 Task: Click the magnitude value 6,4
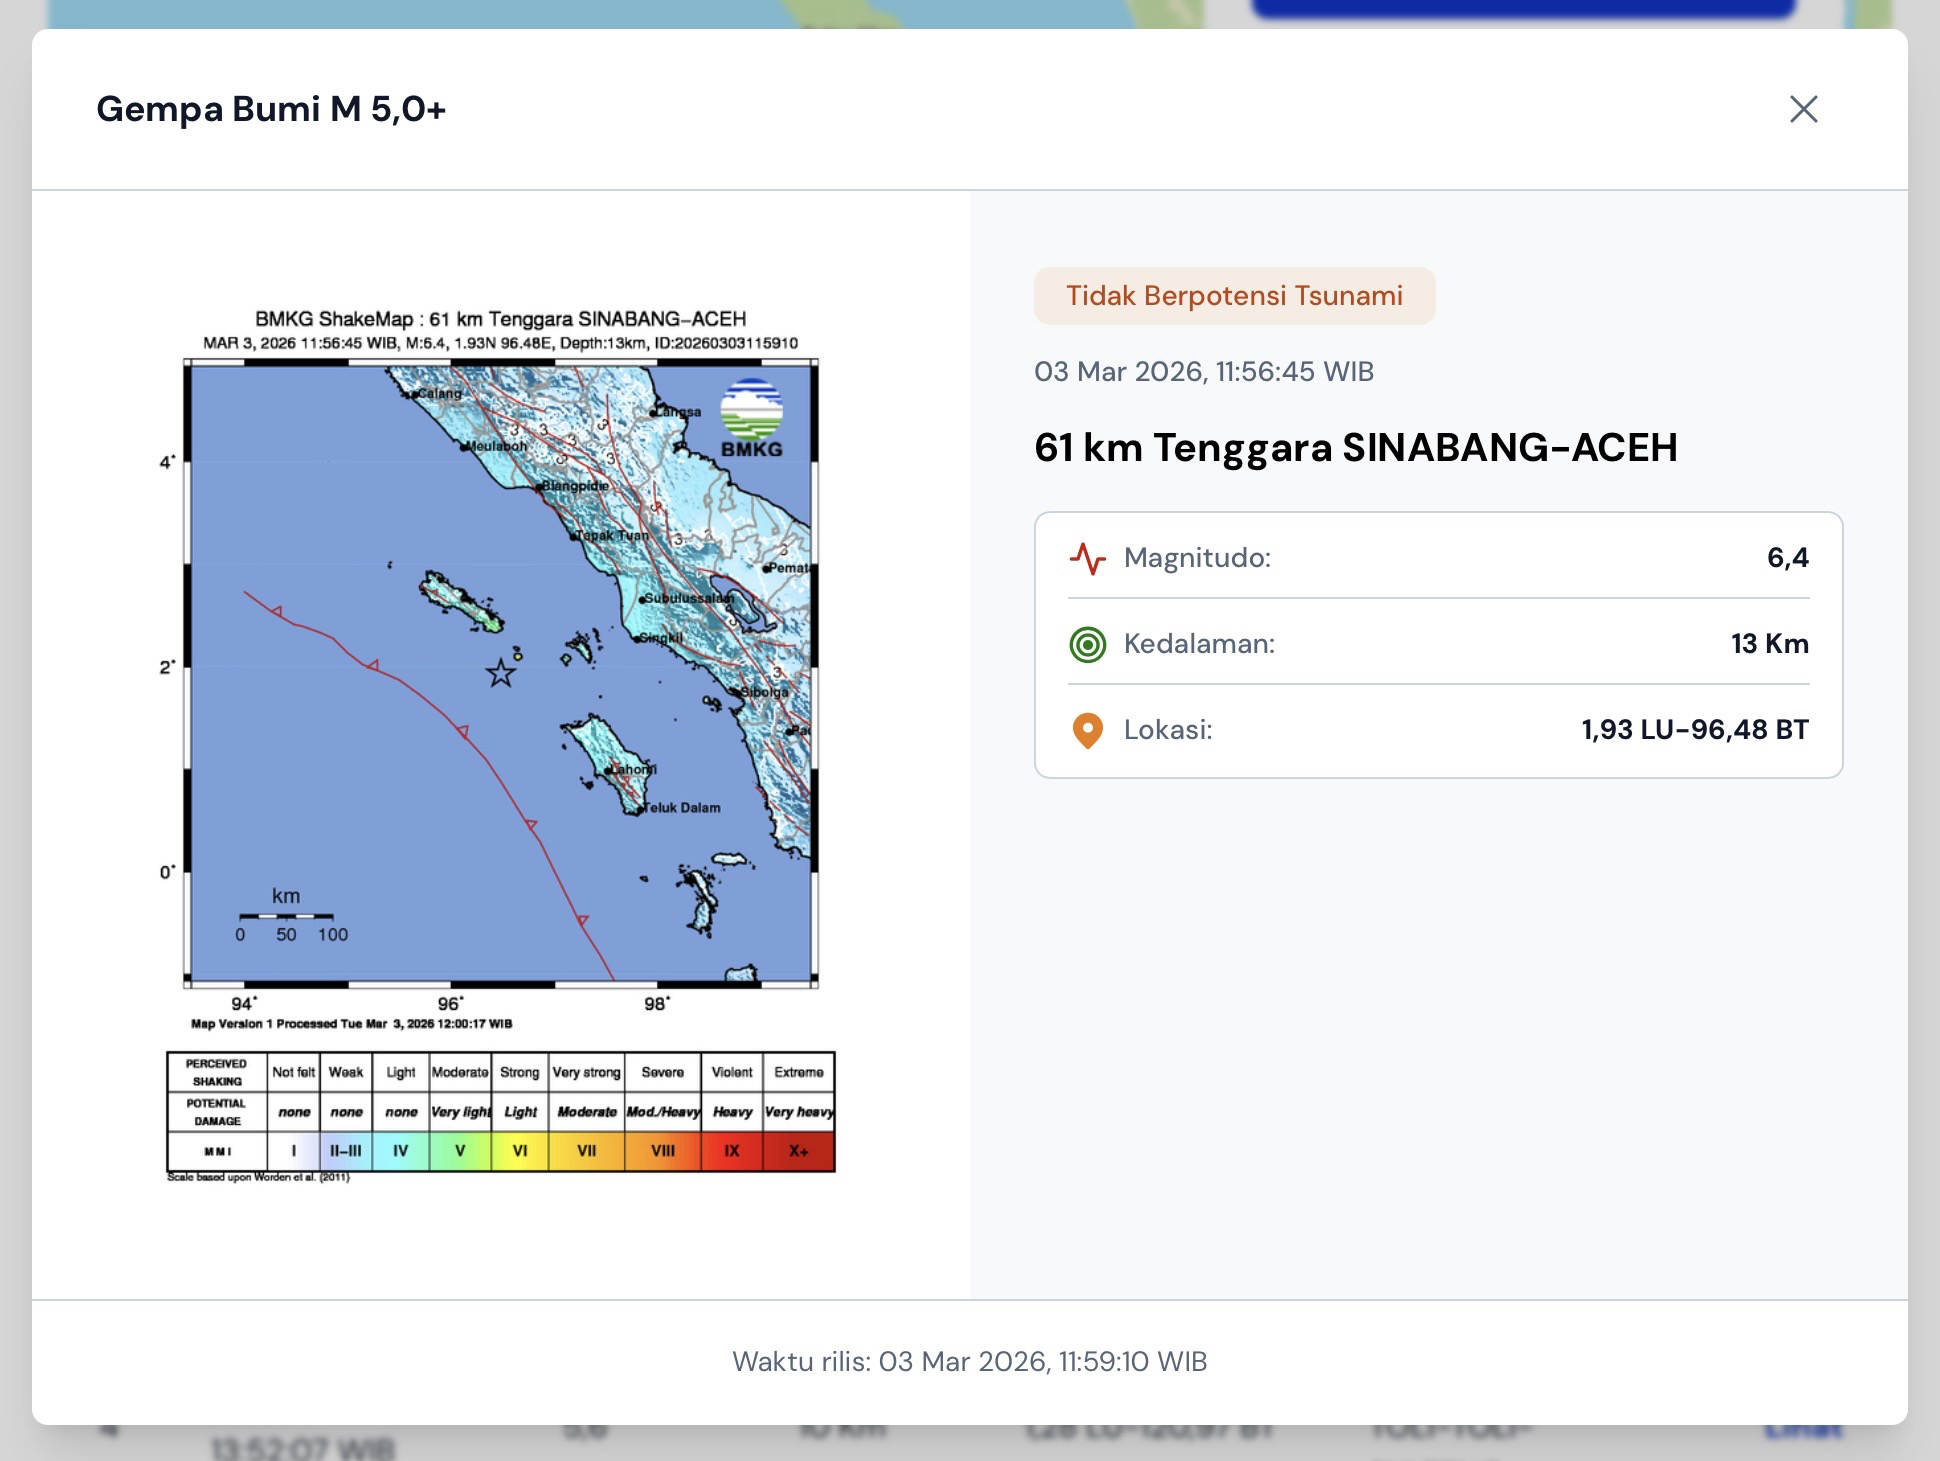pyautogui.click(x=1789, y=558)
